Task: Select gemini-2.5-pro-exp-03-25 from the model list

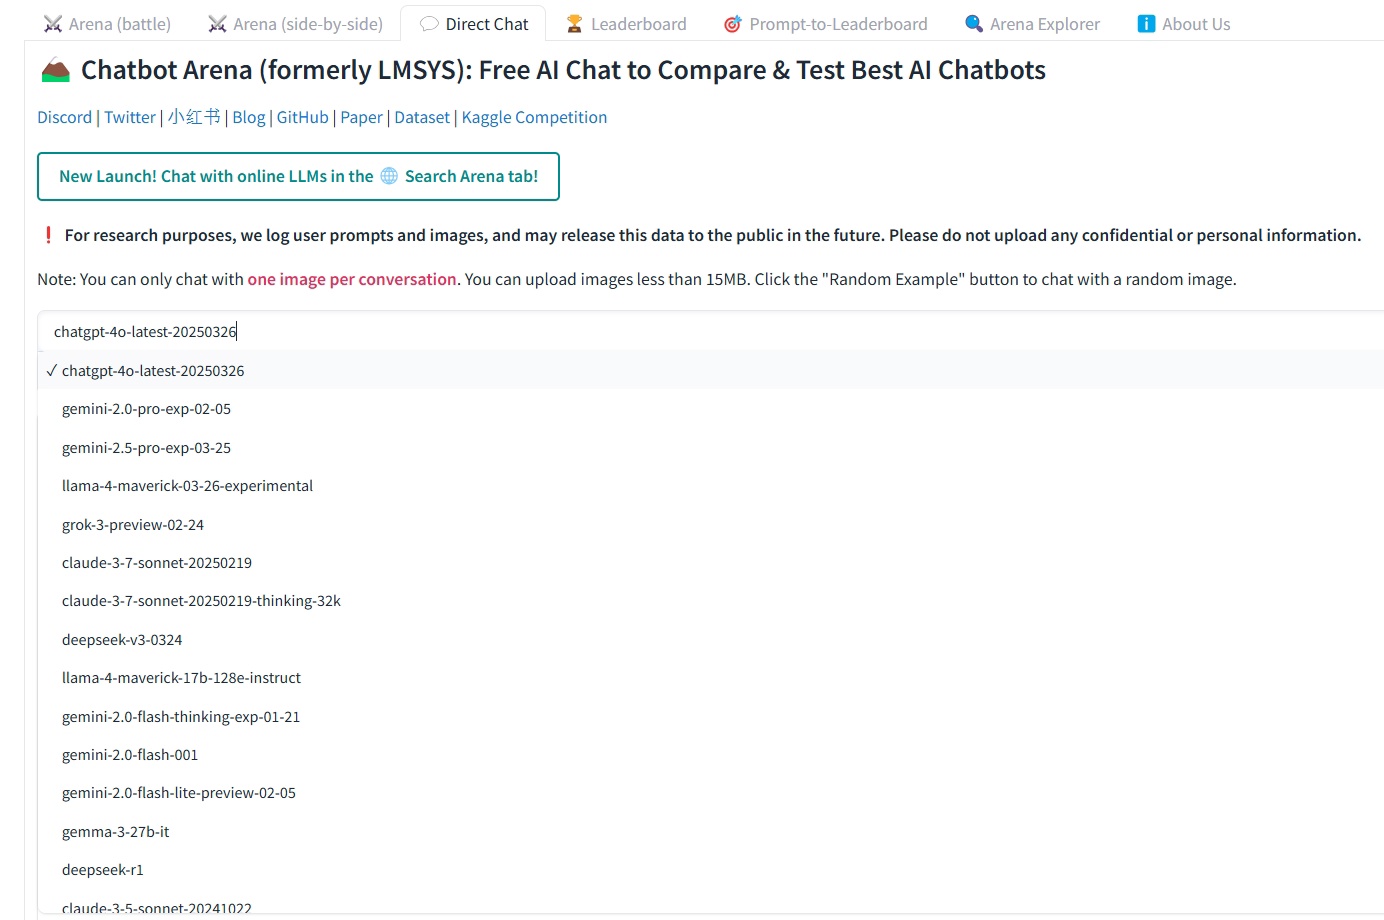Action: pos(146,448)
